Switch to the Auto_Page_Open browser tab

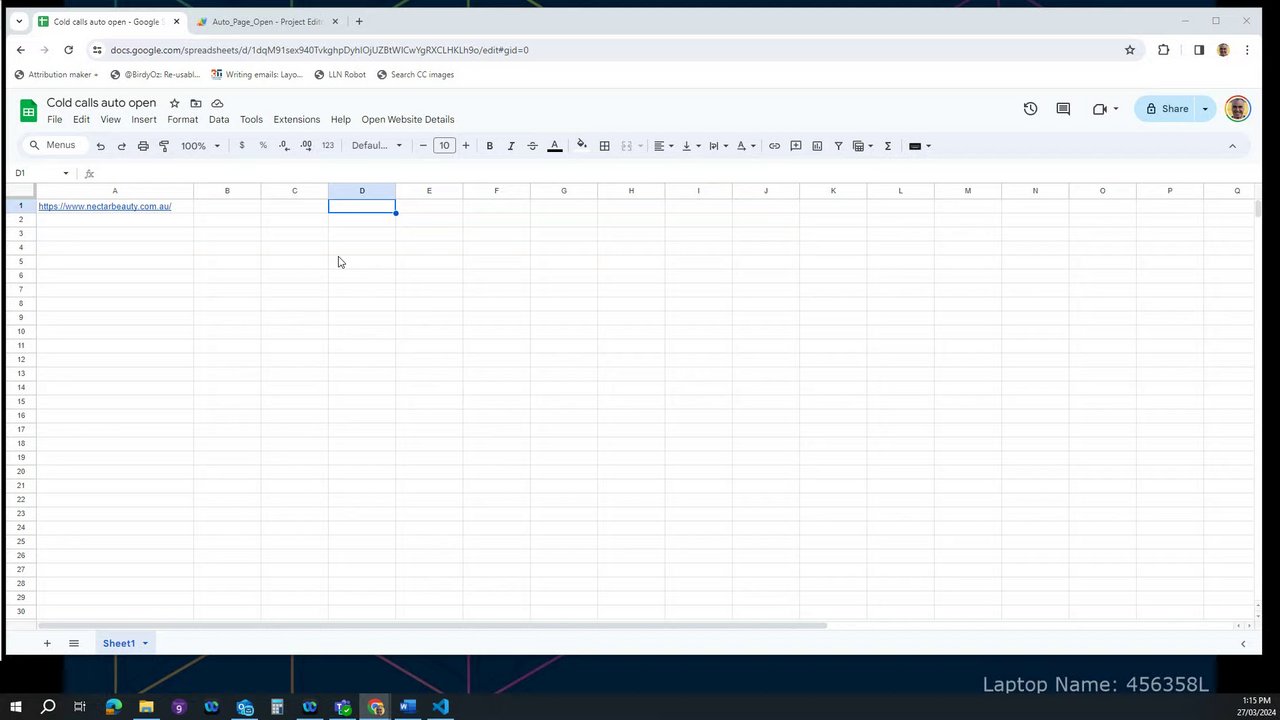265,21
